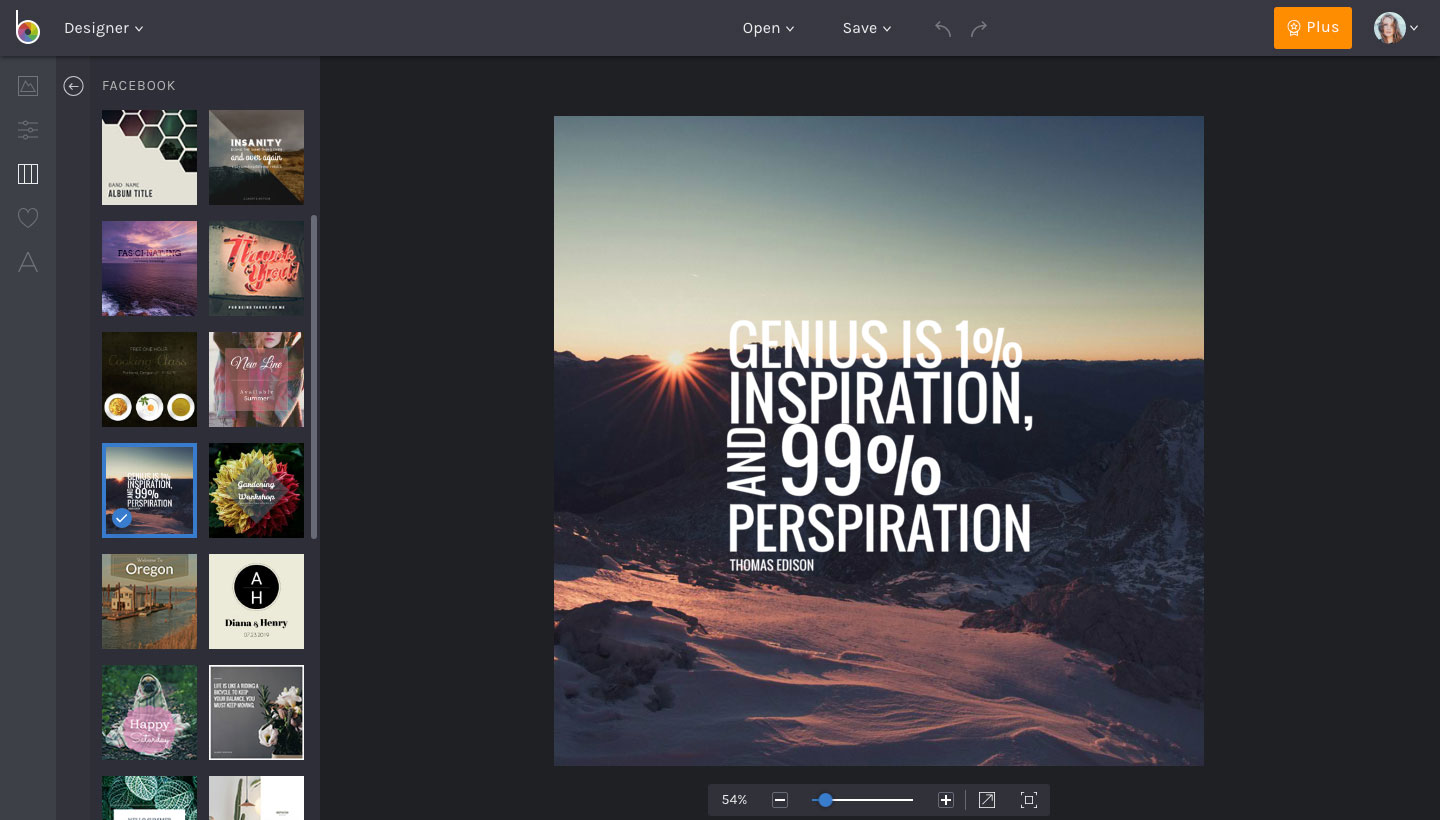Click the BeFunky logo icon
Image resolution: width=1440 pixels, height=820 pixels.
(28, 28)
